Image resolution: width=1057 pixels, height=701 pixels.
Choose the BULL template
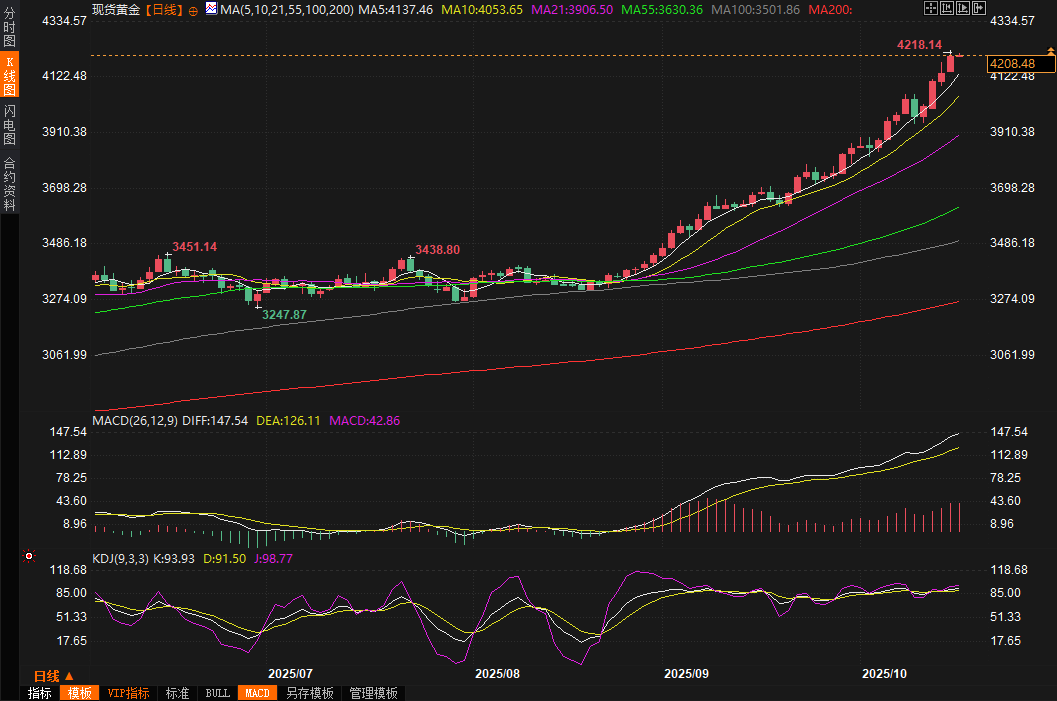tap(217, 693)
